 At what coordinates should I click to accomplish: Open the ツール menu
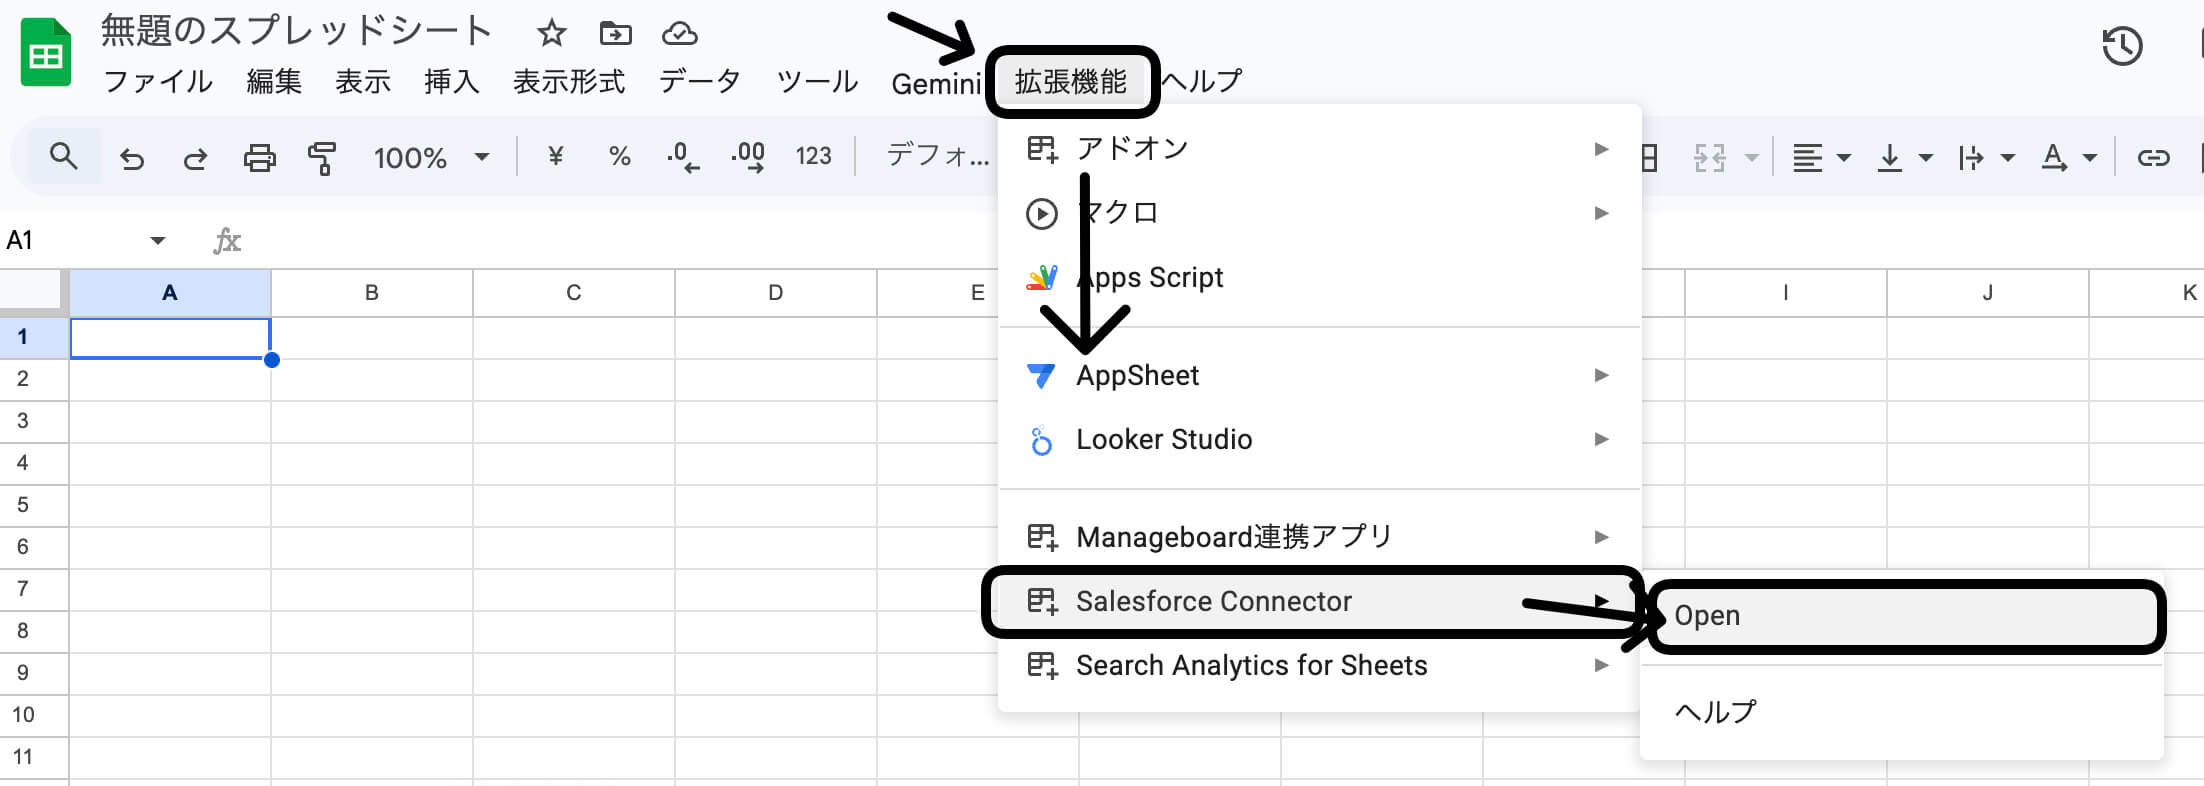click(x=817, y=81)
